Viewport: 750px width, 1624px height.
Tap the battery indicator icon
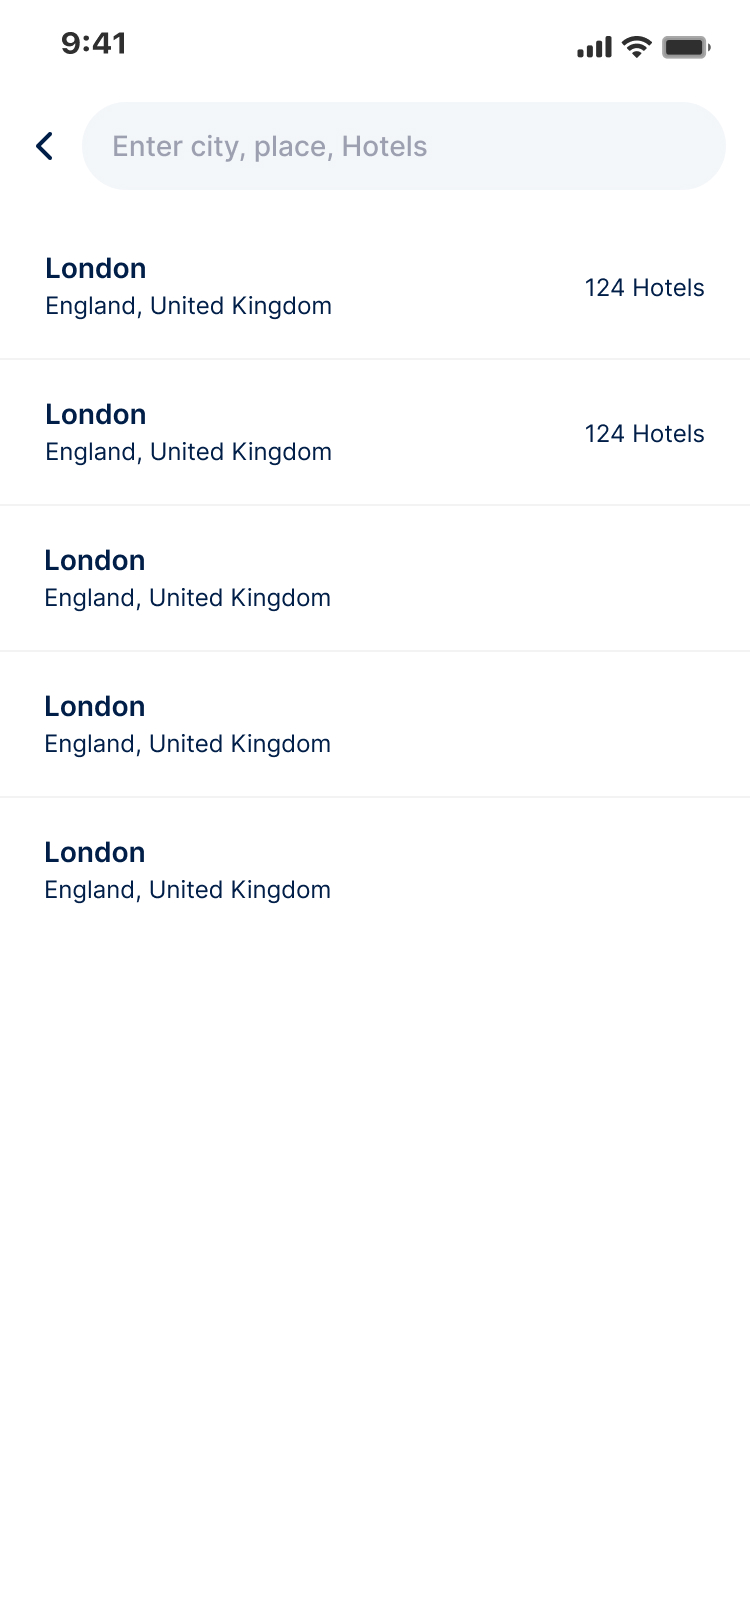click(x=686, y=47)
